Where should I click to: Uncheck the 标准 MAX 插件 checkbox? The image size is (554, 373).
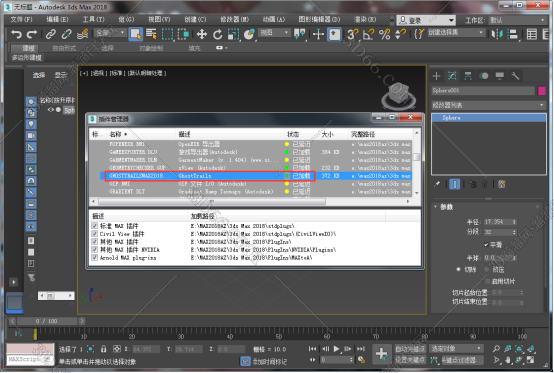point(95,226)
